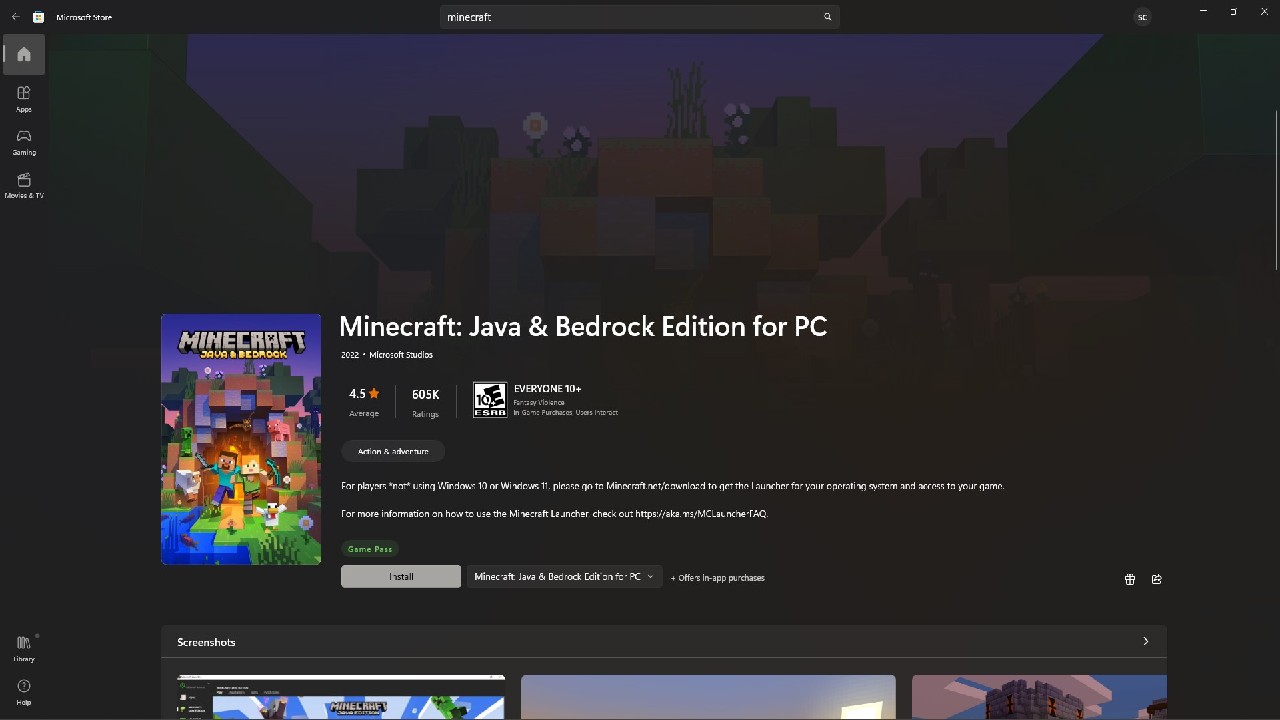Click the share icon
This screenshot has height=720, width=1280.
[x=1156, y=579]
